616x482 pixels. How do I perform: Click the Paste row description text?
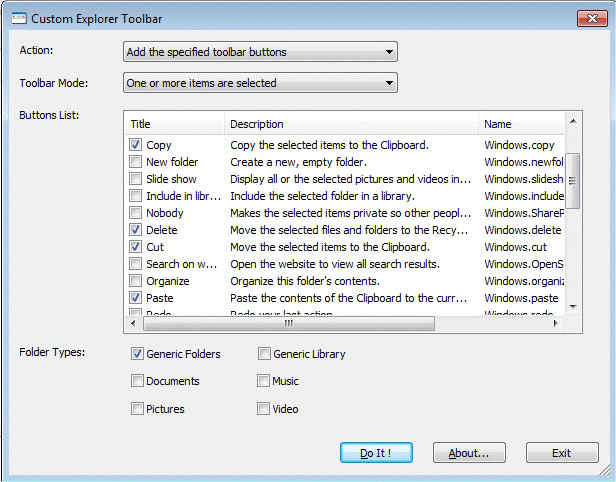tap(348, 298)
